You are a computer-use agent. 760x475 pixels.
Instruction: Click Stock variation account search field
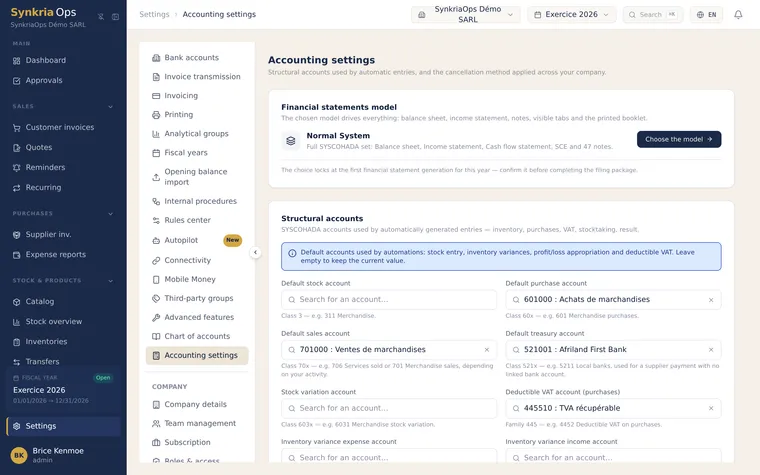coord(389,408)
